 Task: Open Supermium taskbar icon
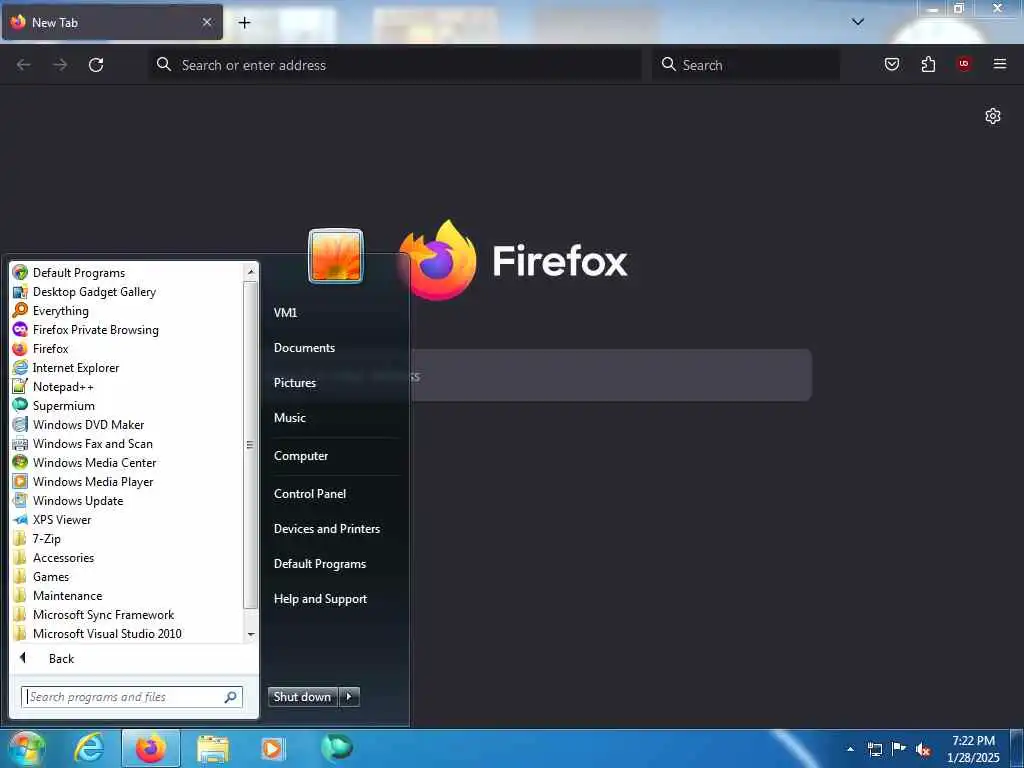(337, 747)
